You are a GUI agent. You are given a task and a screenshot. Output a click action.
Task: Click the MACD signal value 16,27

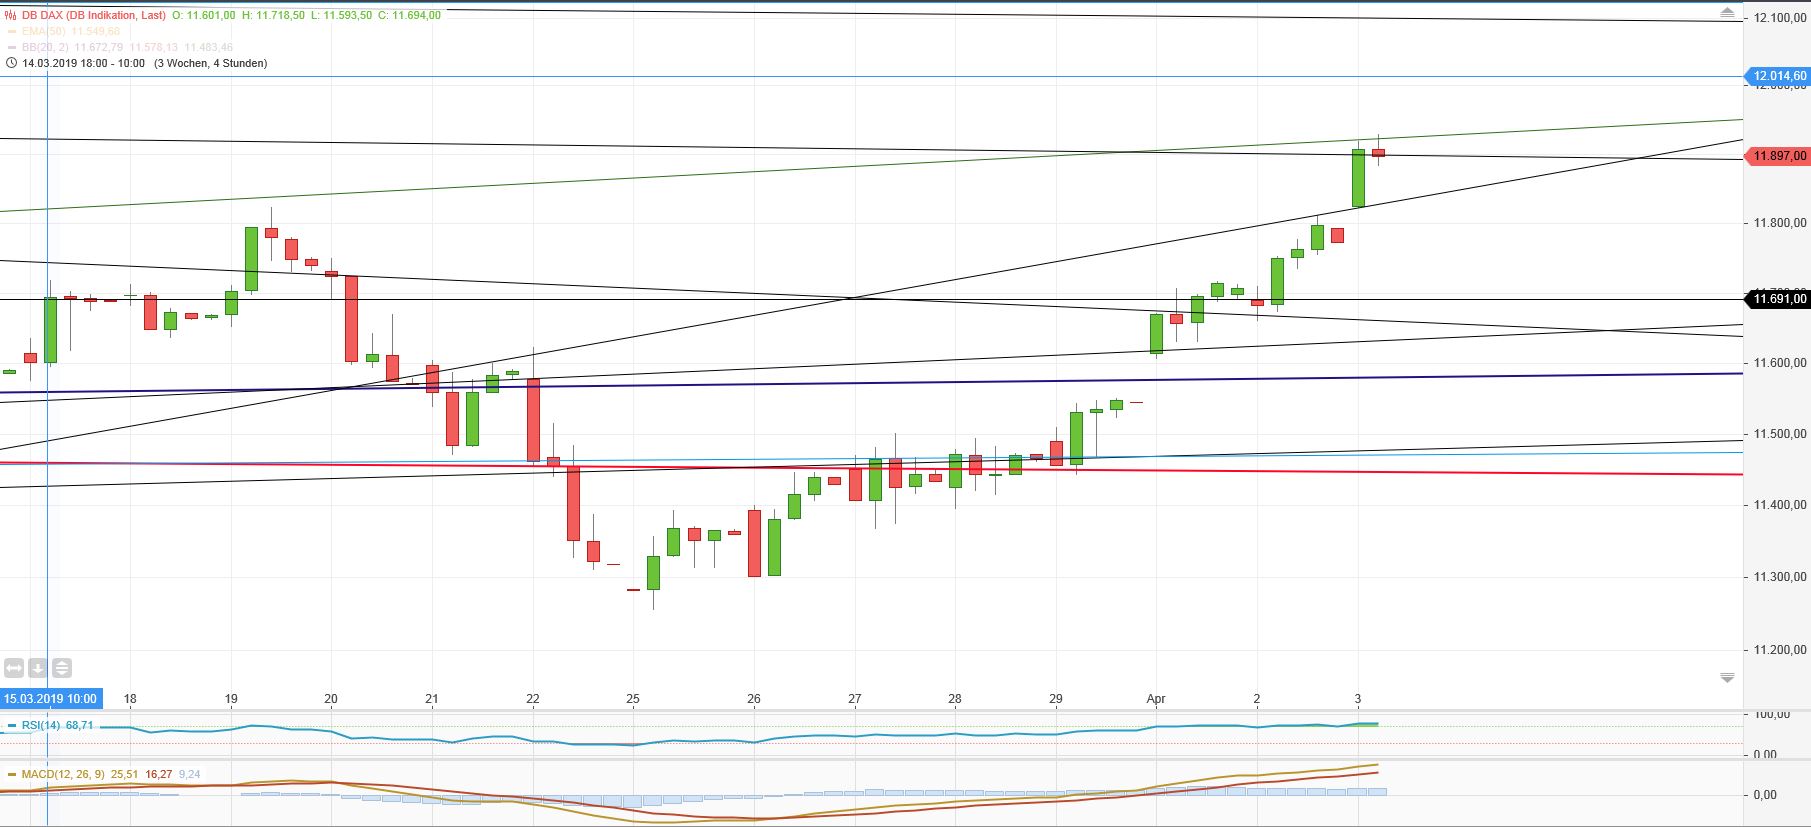pyautogui.click(x=159, y=774)
